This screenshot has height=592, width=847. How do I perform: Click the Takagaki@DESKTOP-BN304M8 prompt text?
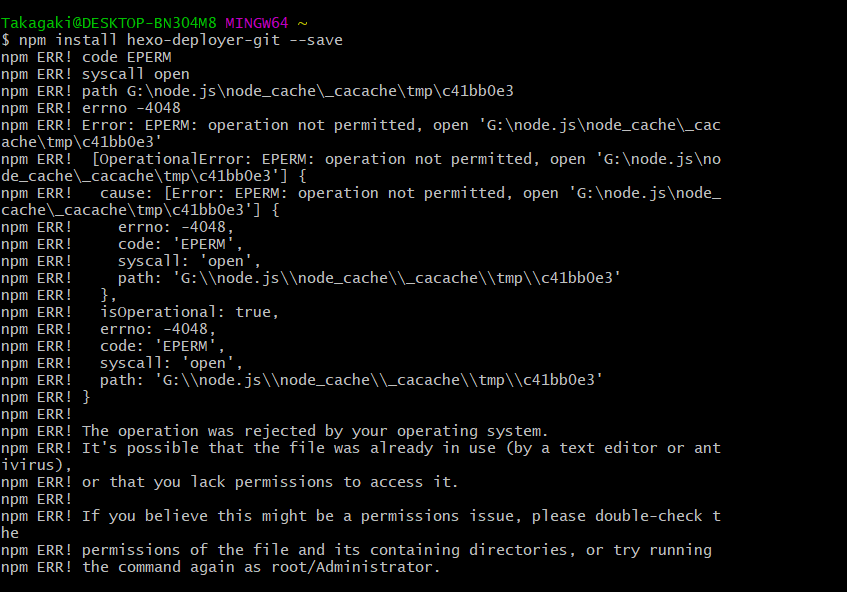109,23
